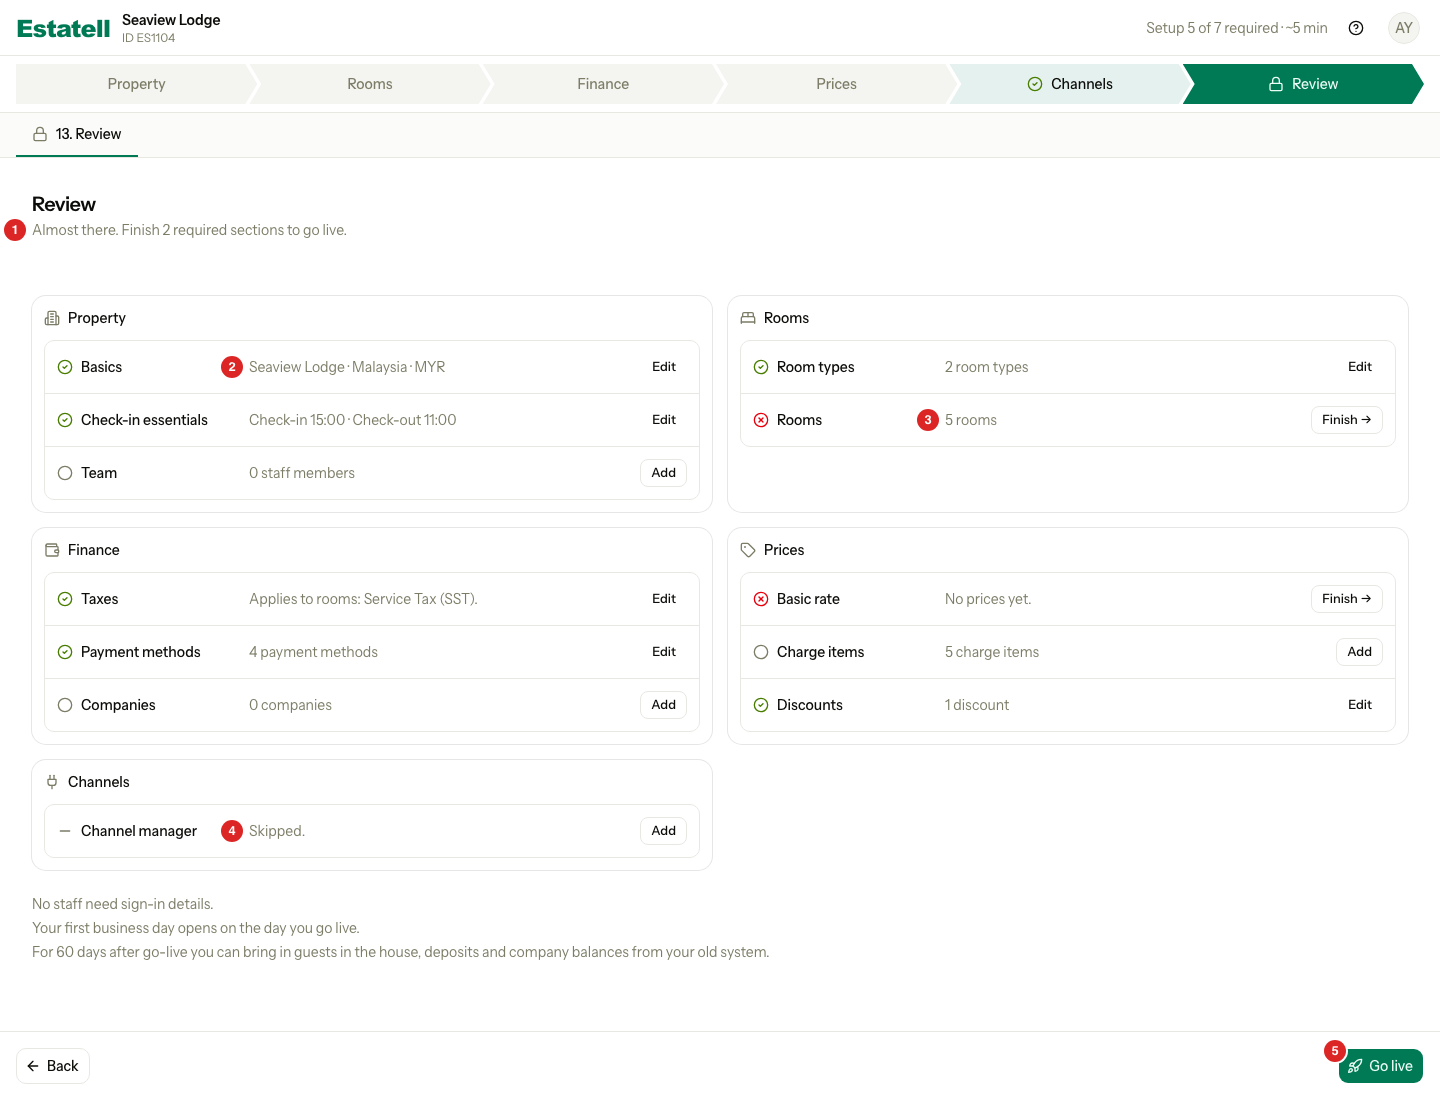Click the help question mark icon
This screenshot has width=1440, height=1100.
(1356, 28)
